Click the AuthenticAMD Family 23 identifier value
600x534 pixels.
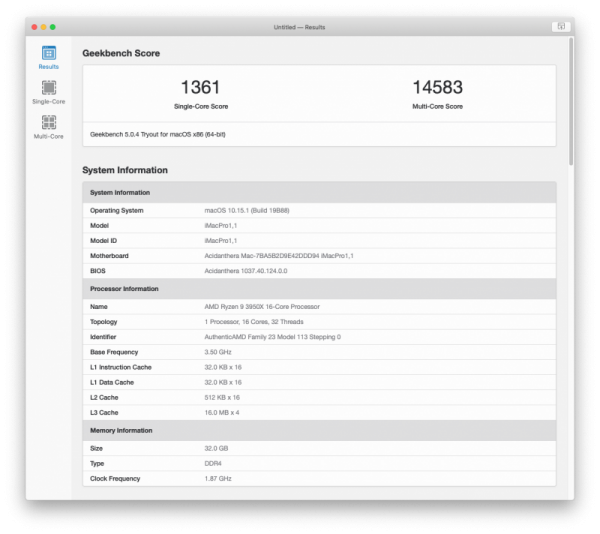coord(272,337)
